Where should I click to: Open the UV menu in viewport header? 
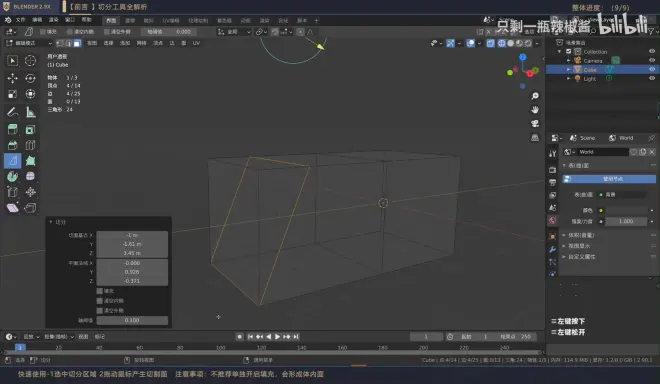(x=196, y=43)
